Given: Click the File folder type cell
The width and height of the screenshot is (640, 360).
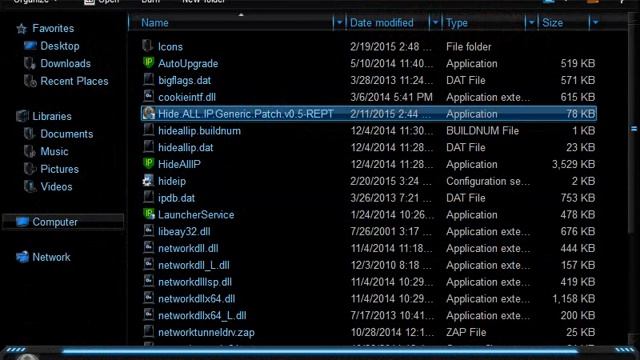Looking at the screenshot, I should (469, 47).
